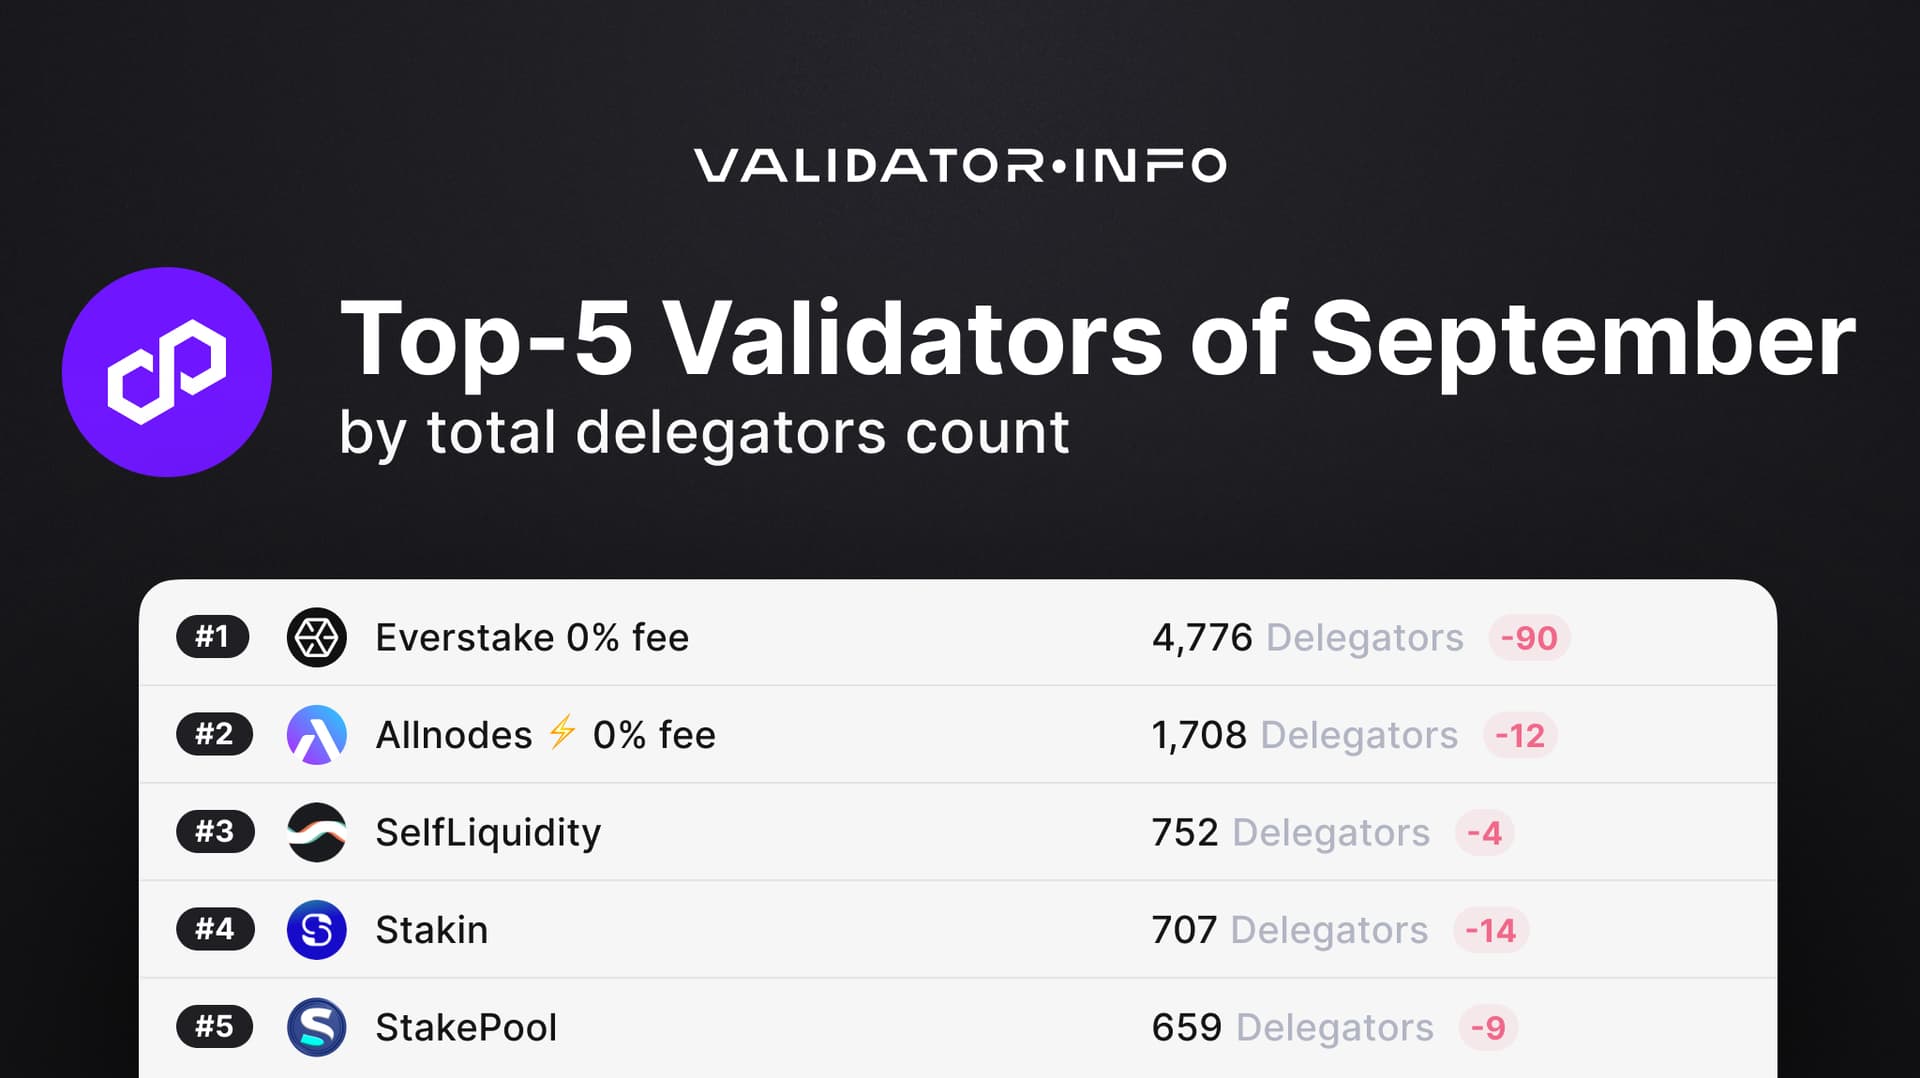Viewport: 1920px width, 1078px height.
Task: Click the -12 delegators change badge
Action: coord(1520,736)
